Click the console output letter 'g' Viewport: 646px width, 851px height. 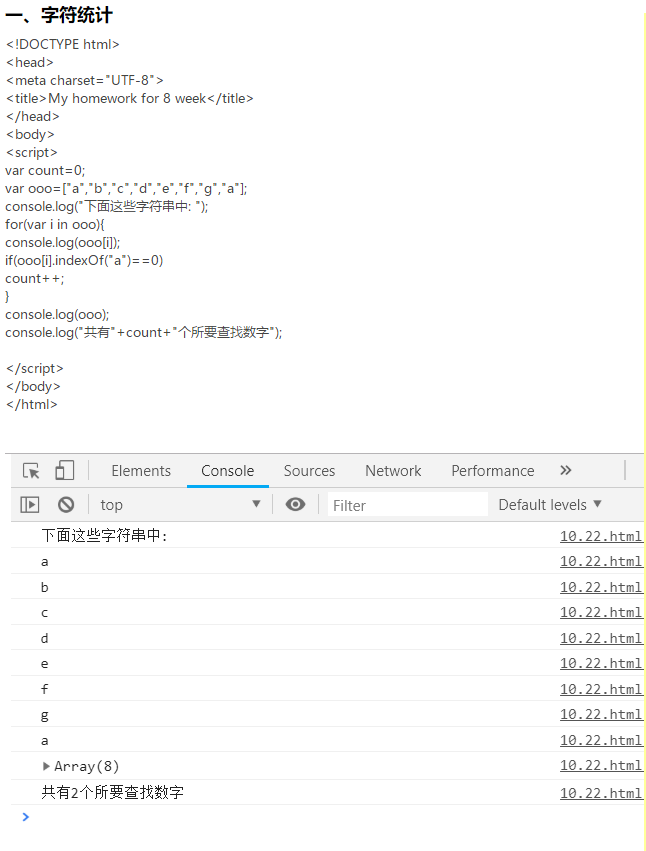45,715
